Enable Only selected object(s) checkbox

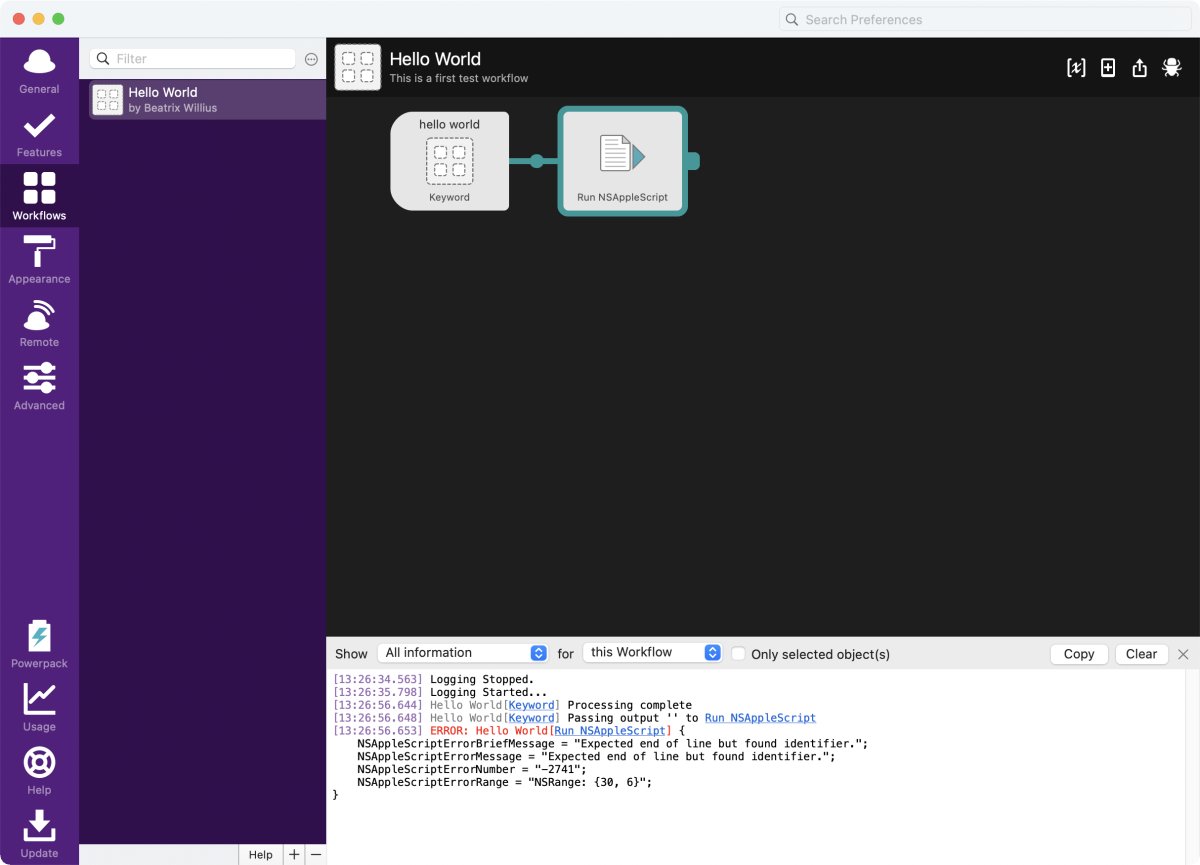(738, 653)
